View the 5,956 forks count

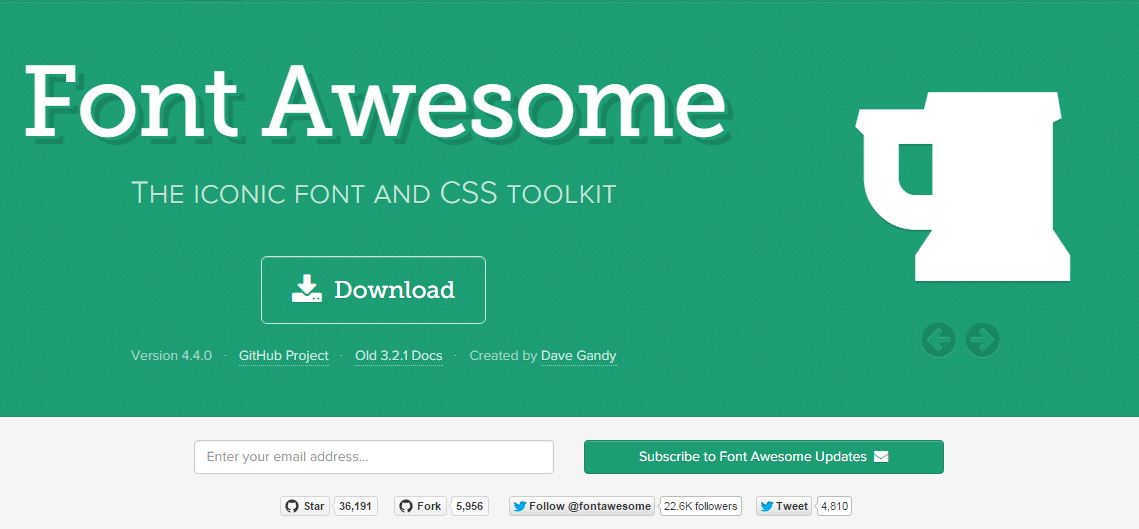(469, 506)
